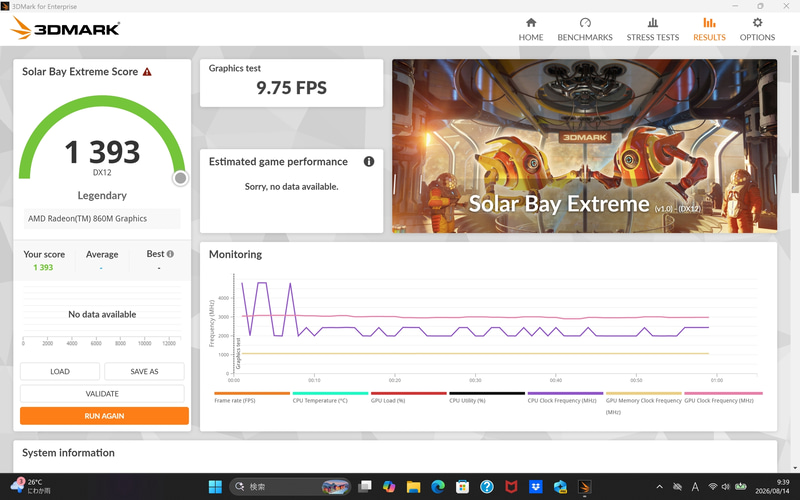Launch Microsoft Edge from the taskbar

click(438, 487)
